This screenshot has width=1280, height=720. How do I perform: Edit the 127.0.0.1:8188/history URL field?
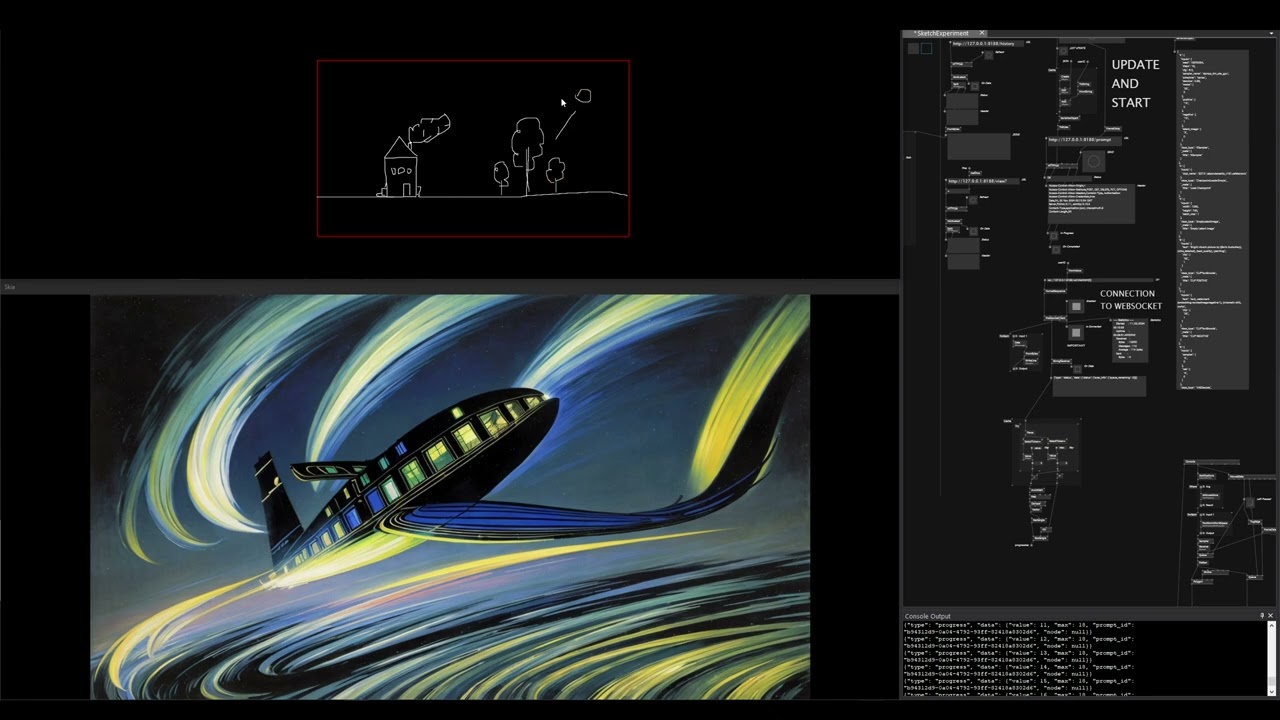pos(988,44)
